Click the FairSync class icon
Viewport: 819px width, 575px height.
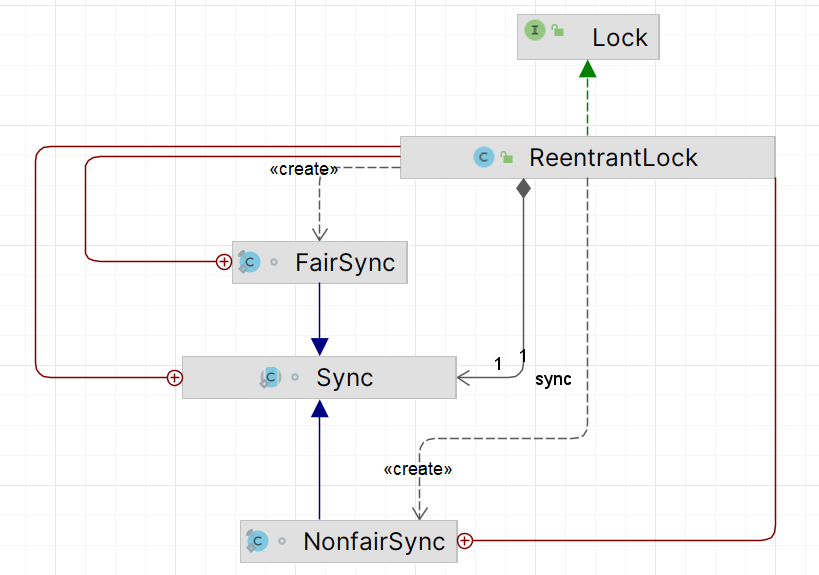[x=250, y=263]
